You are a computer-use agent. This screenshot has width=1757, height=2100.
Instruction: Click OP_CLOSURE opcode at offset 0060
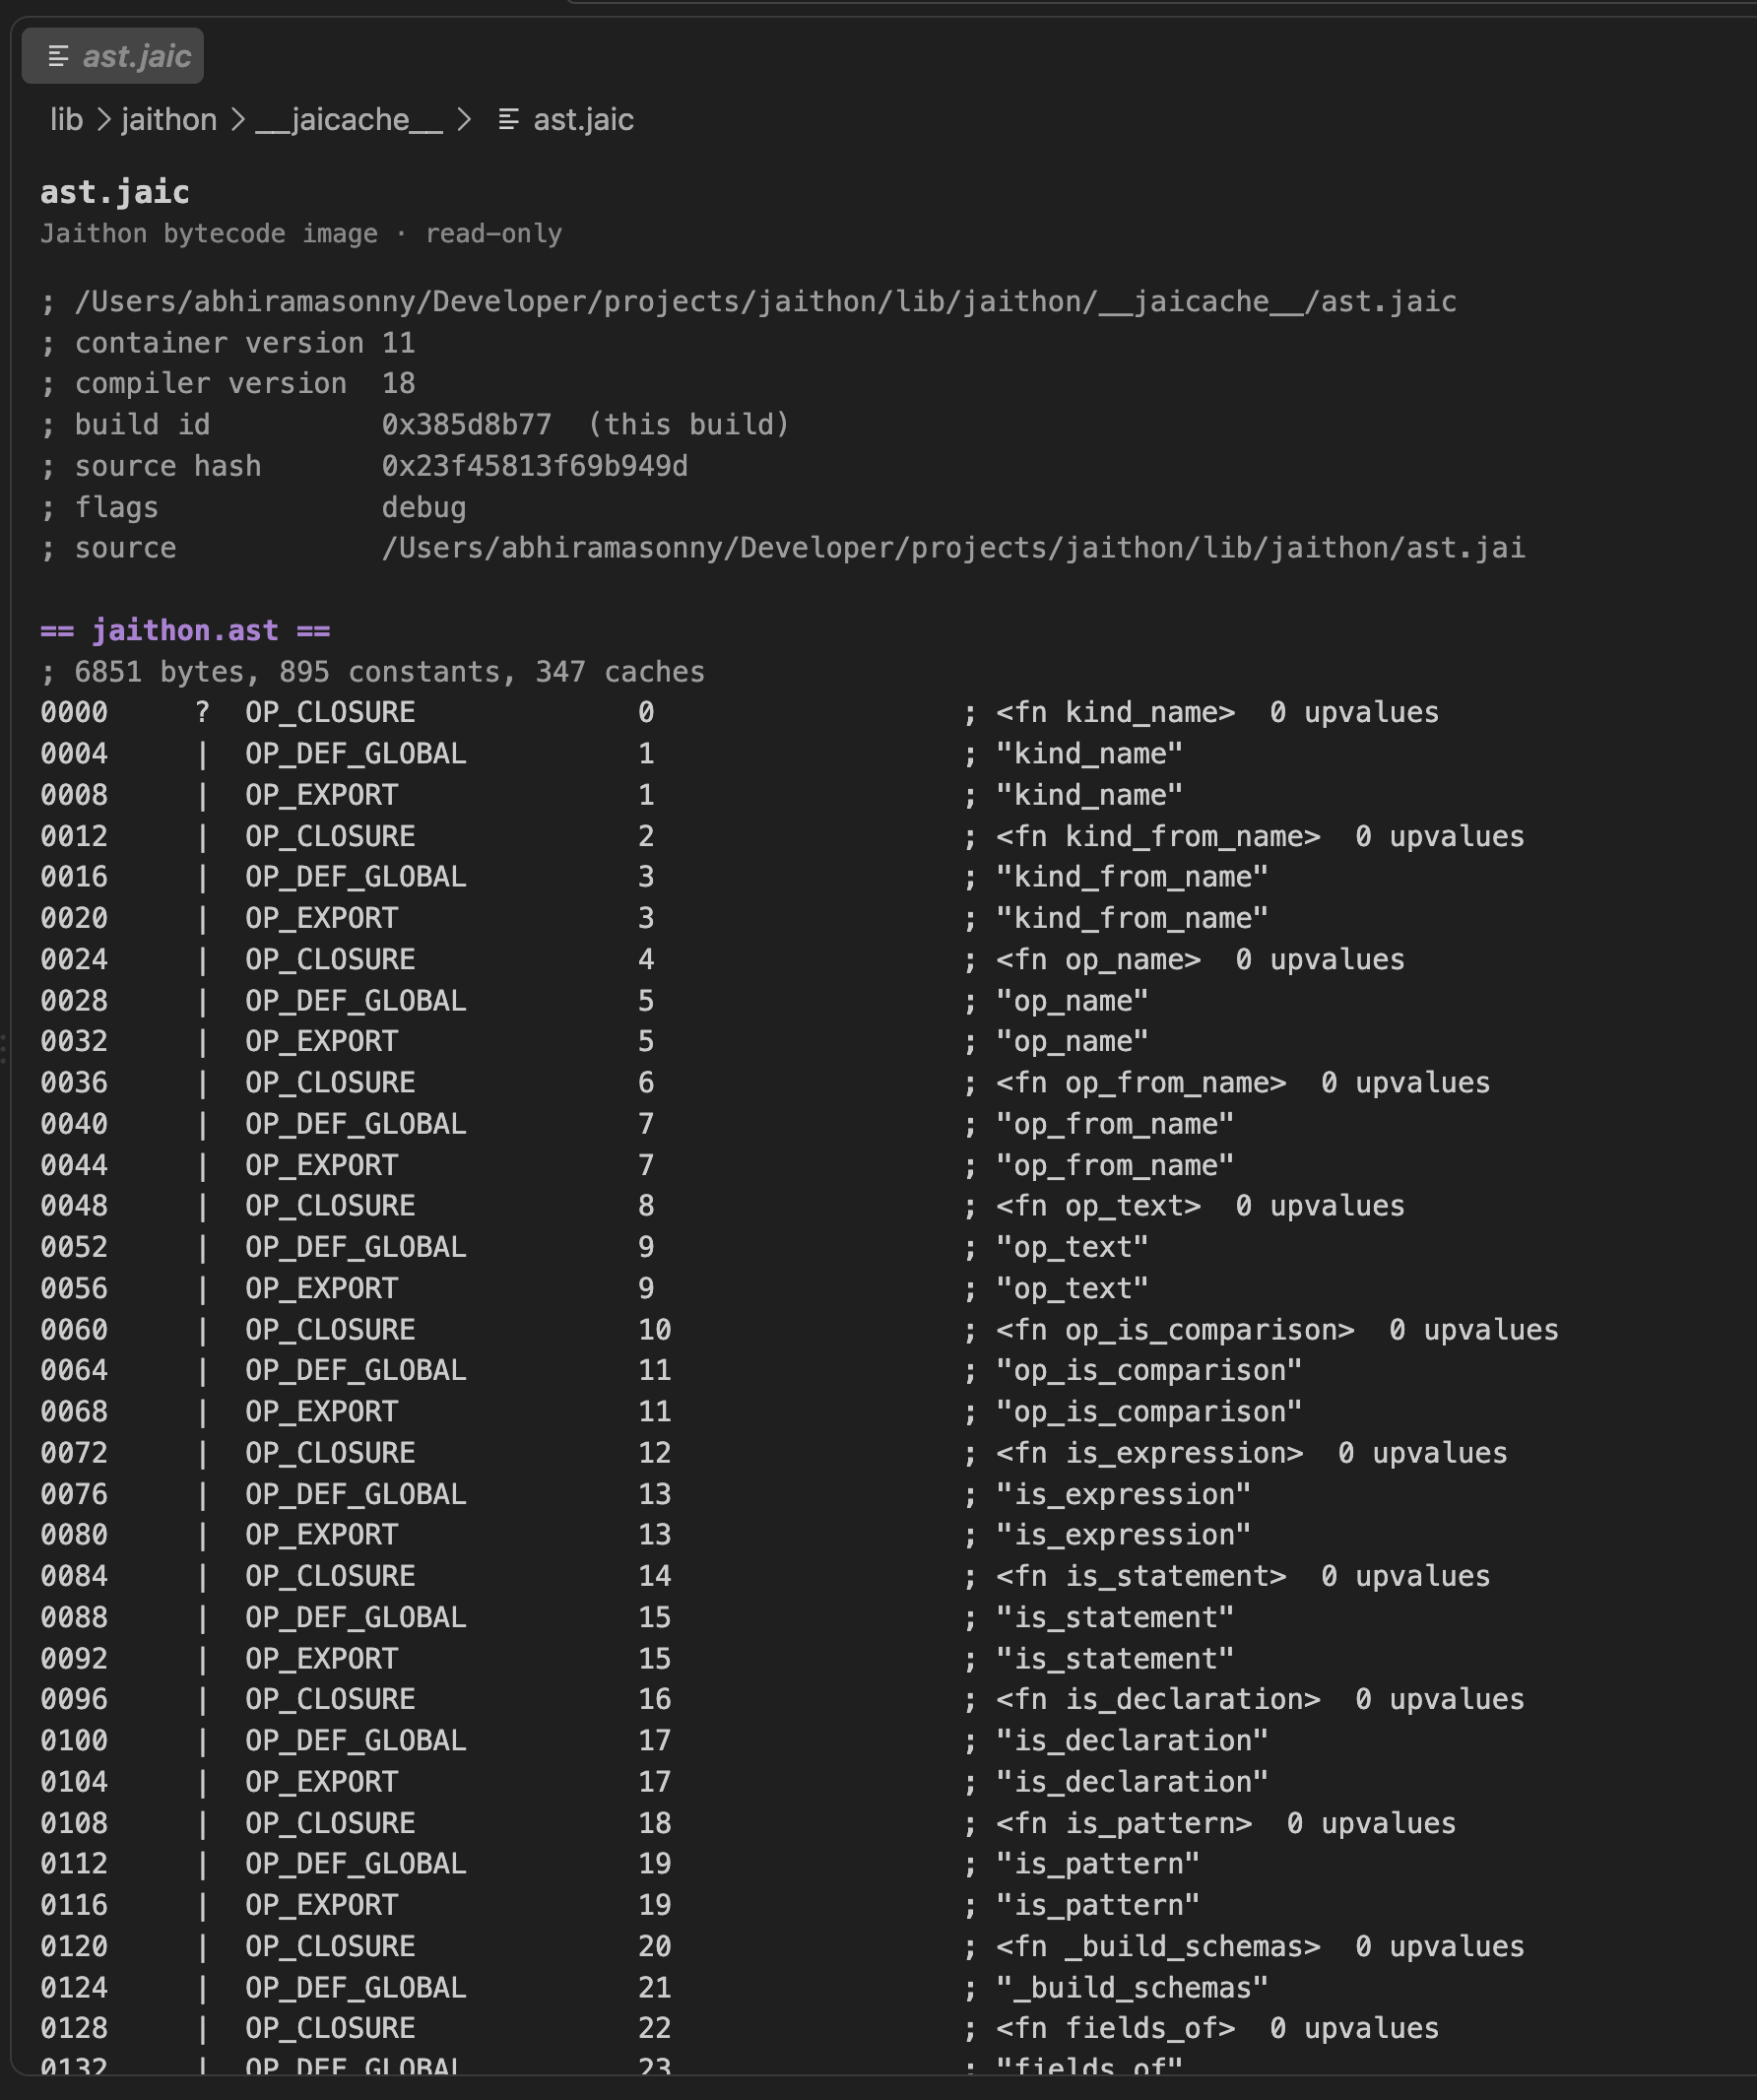click(x=330, y=1329)
